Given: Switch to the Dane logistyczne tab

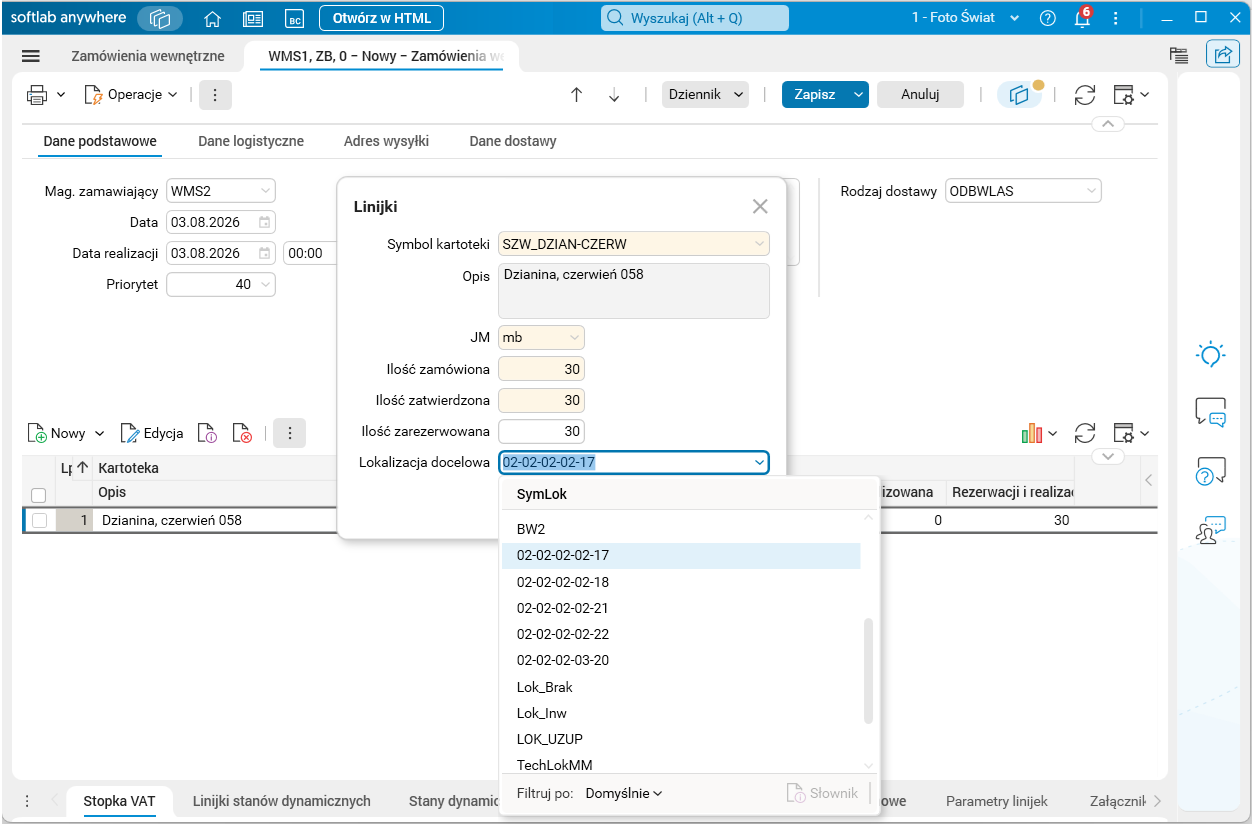Looking at the screenshot, I should pyautogui.click(x=251, y=141).
